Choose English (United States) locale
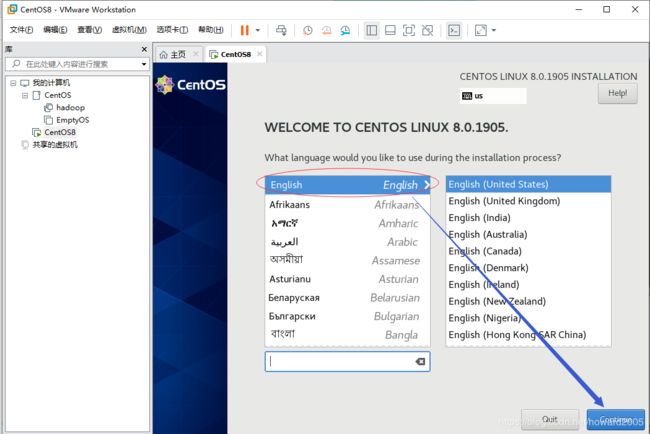Viewport: 650px width, 434px height. (x=528, y=184)
